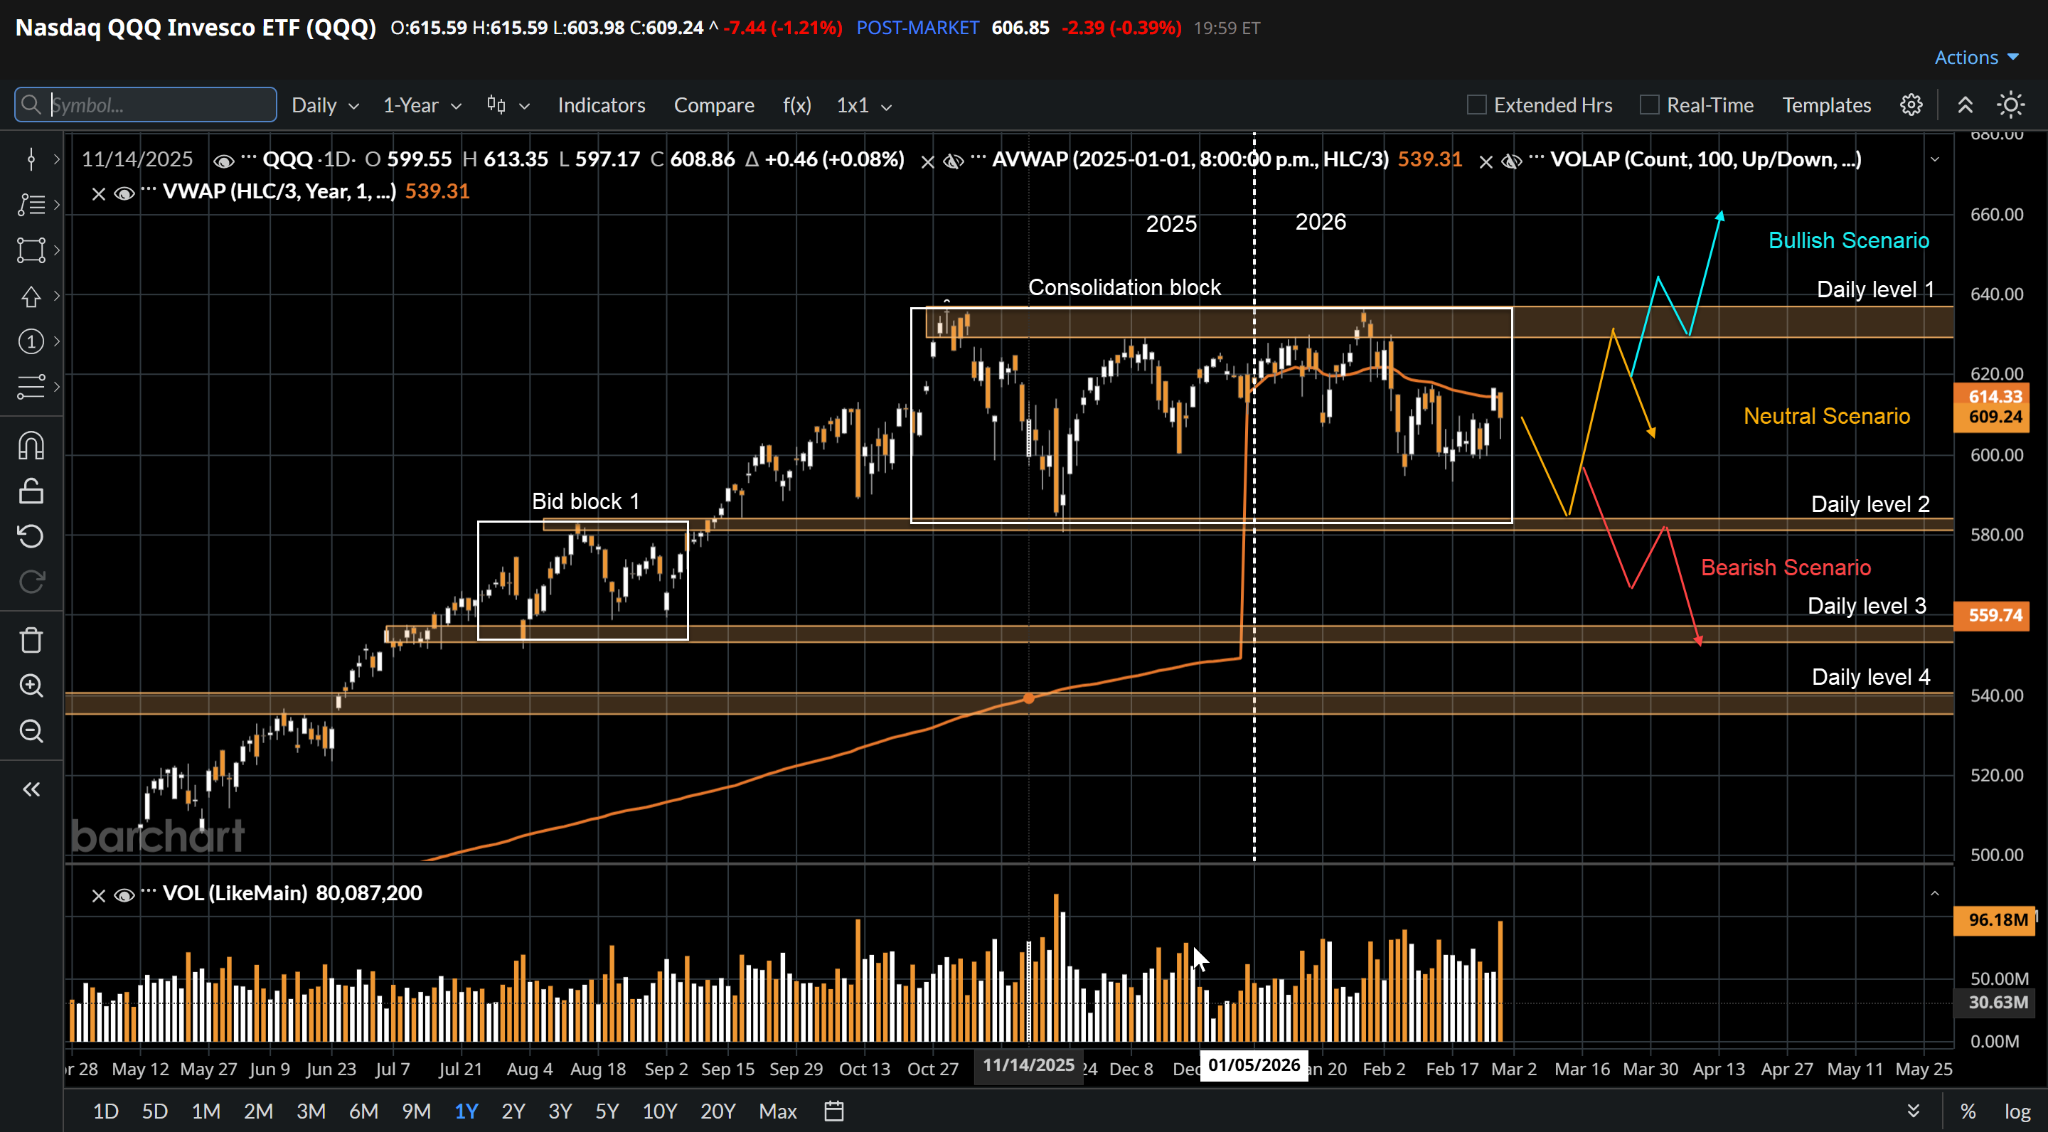Click the trash delete drawings icon

coord(31,640)
